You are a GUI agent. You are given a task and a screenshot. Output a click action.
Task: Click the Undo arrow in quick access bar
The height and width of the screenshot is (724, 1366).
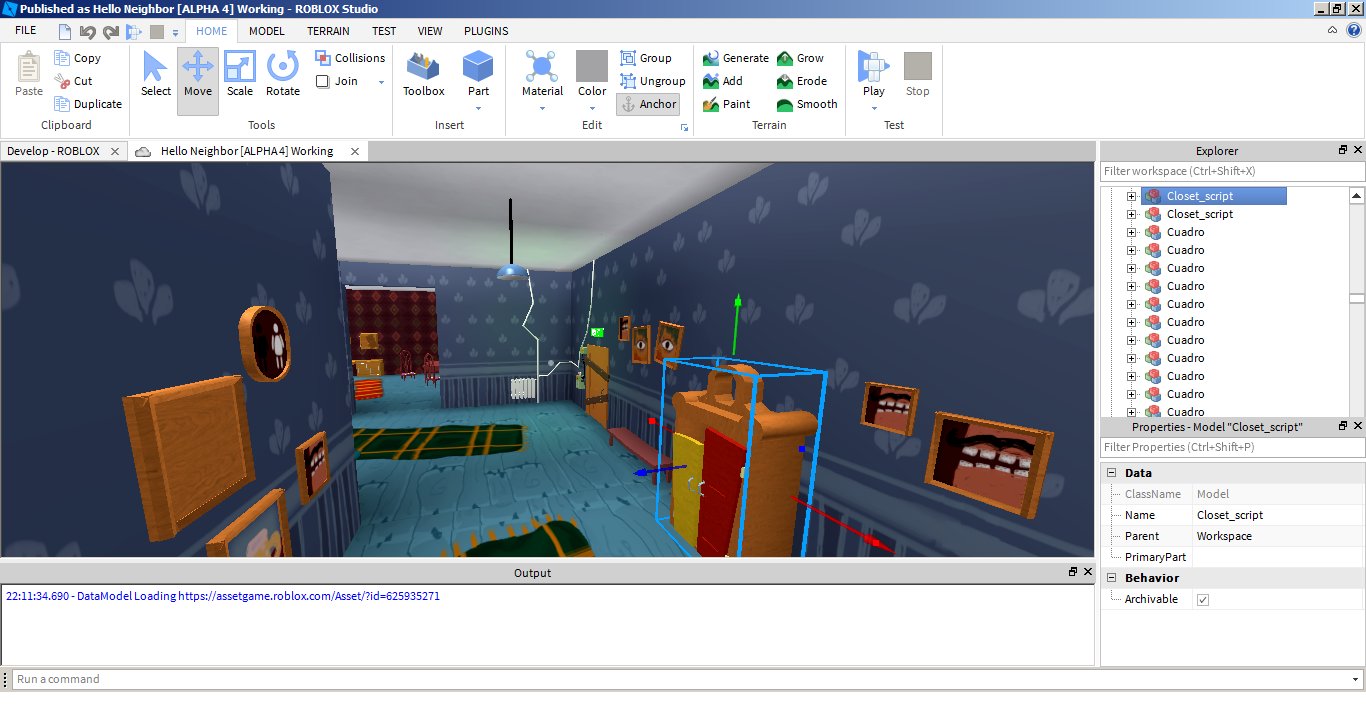87,32
